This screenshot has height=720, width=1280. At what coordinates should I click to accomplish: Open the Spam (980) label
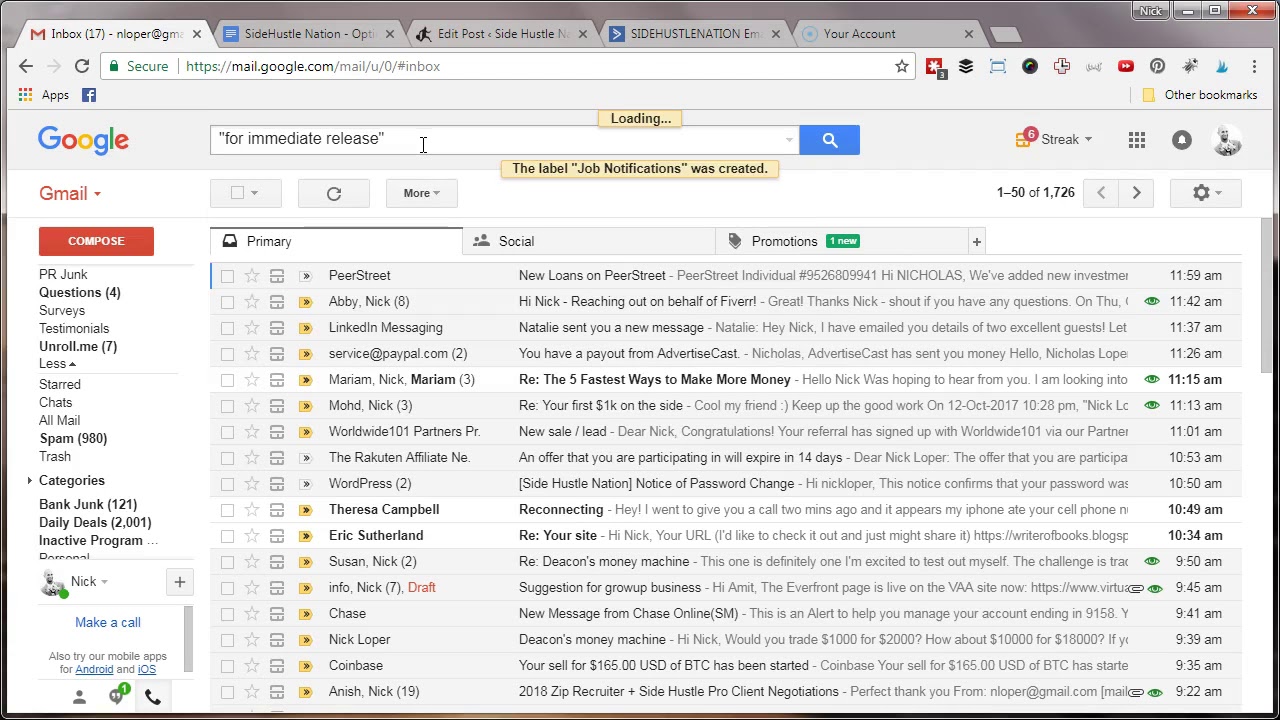tap(73, 439)
